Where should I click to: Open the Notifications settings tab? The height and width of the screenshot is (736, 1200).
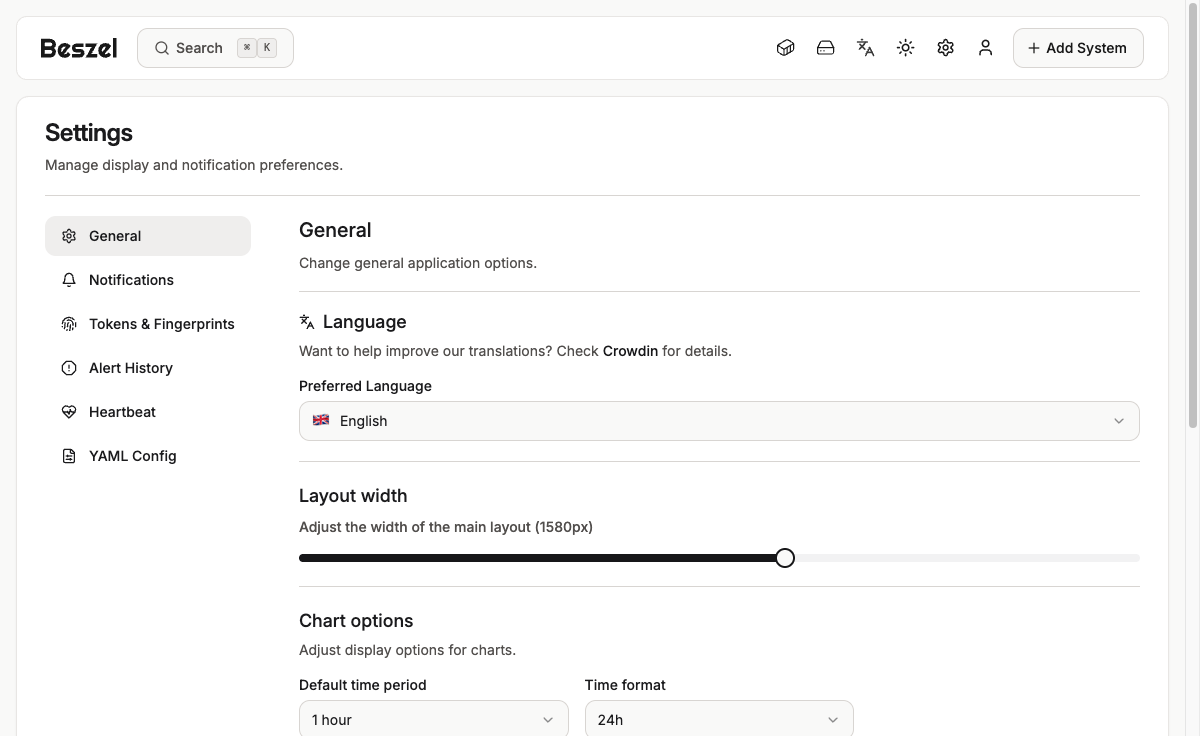tap(148, 280)
